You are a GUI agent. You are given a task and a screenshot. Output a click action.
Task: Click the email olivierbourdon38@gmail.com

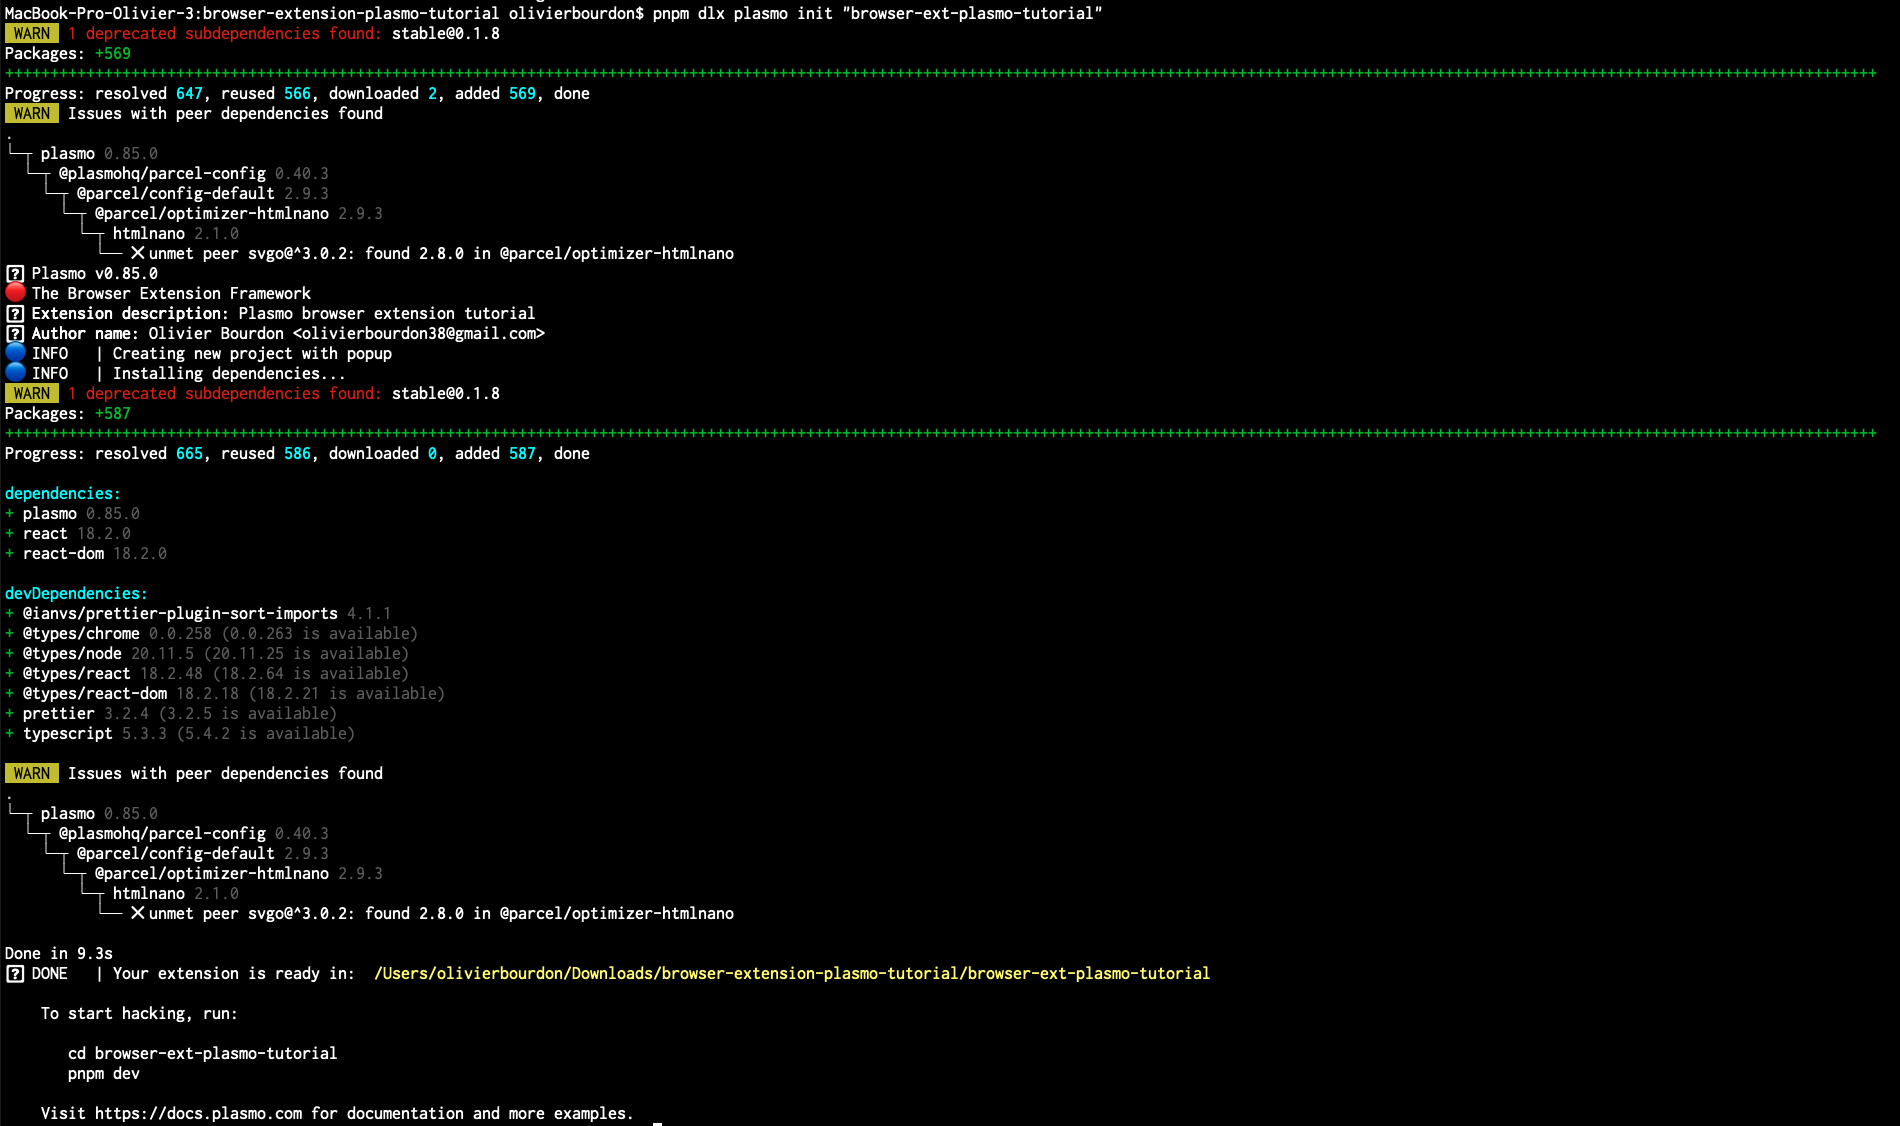[x=419, y=333]
